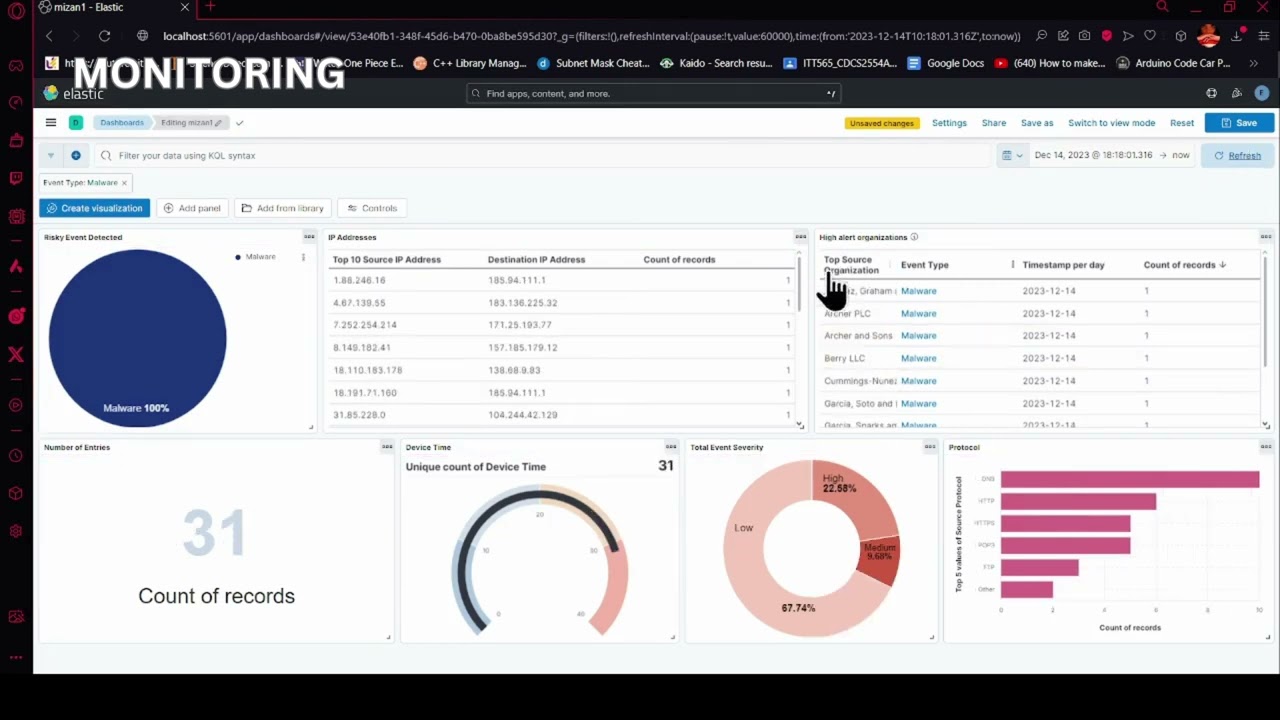This screenshot has height=720, width=1280.
Task: Open Number of Entries panel options
Action: [x=387, y=447]
